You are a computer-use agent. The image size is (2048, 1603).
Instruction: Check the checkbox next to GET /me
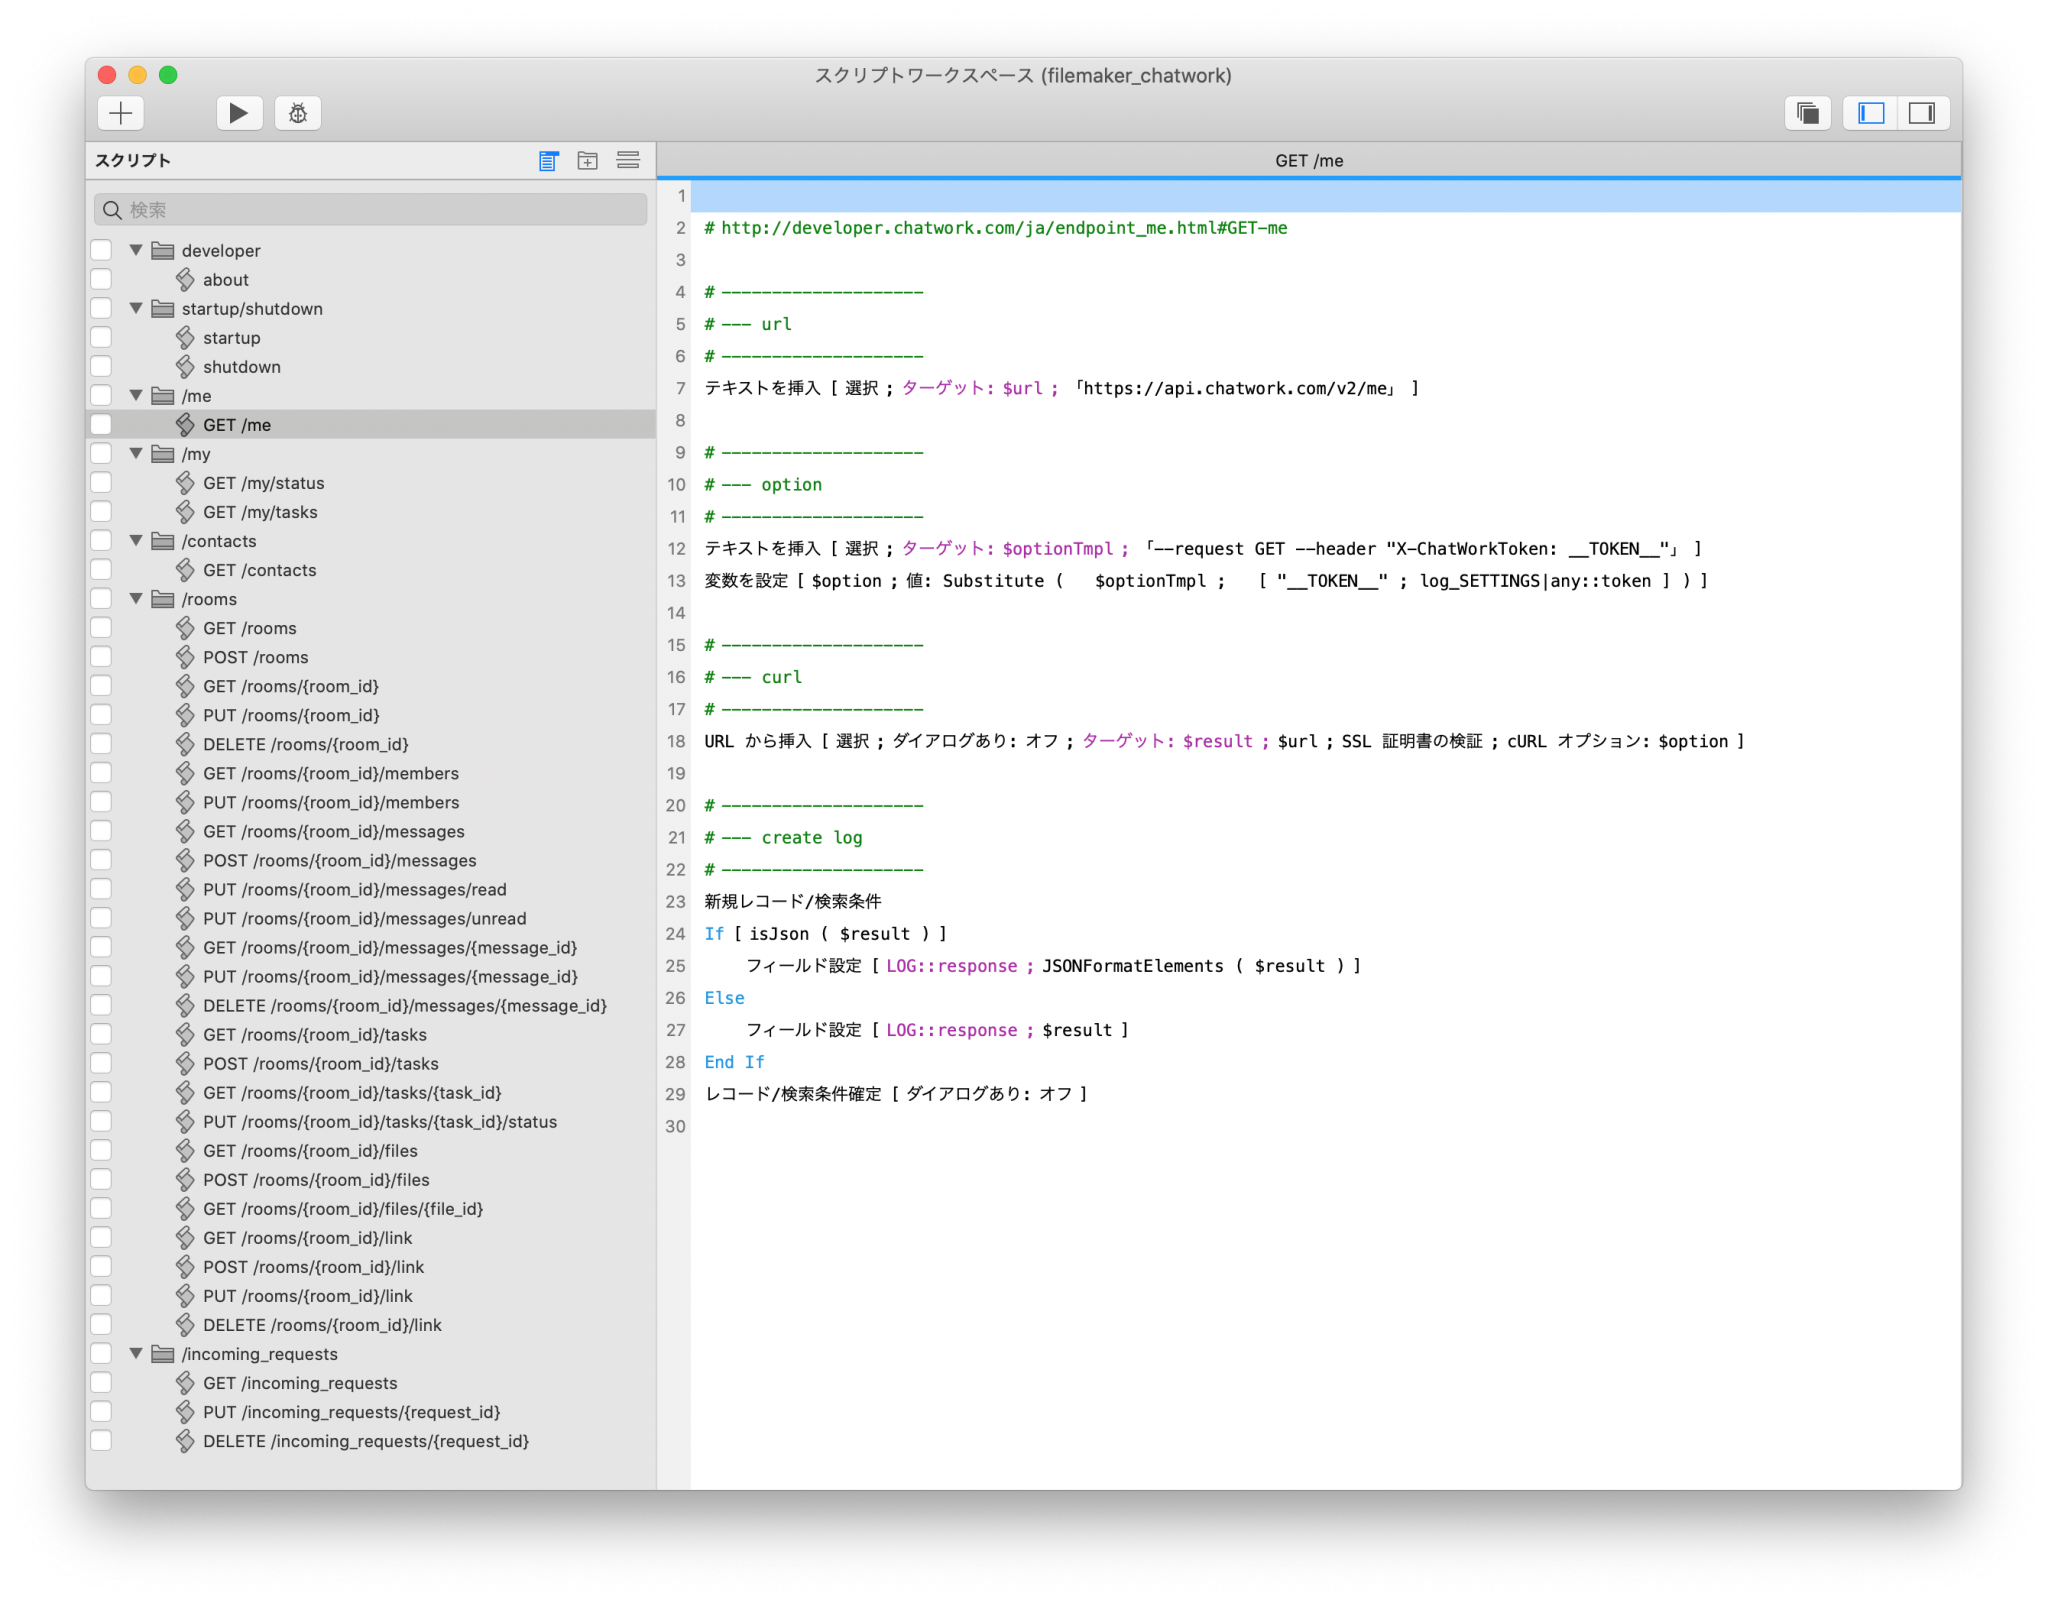click(x=101, y=424)
